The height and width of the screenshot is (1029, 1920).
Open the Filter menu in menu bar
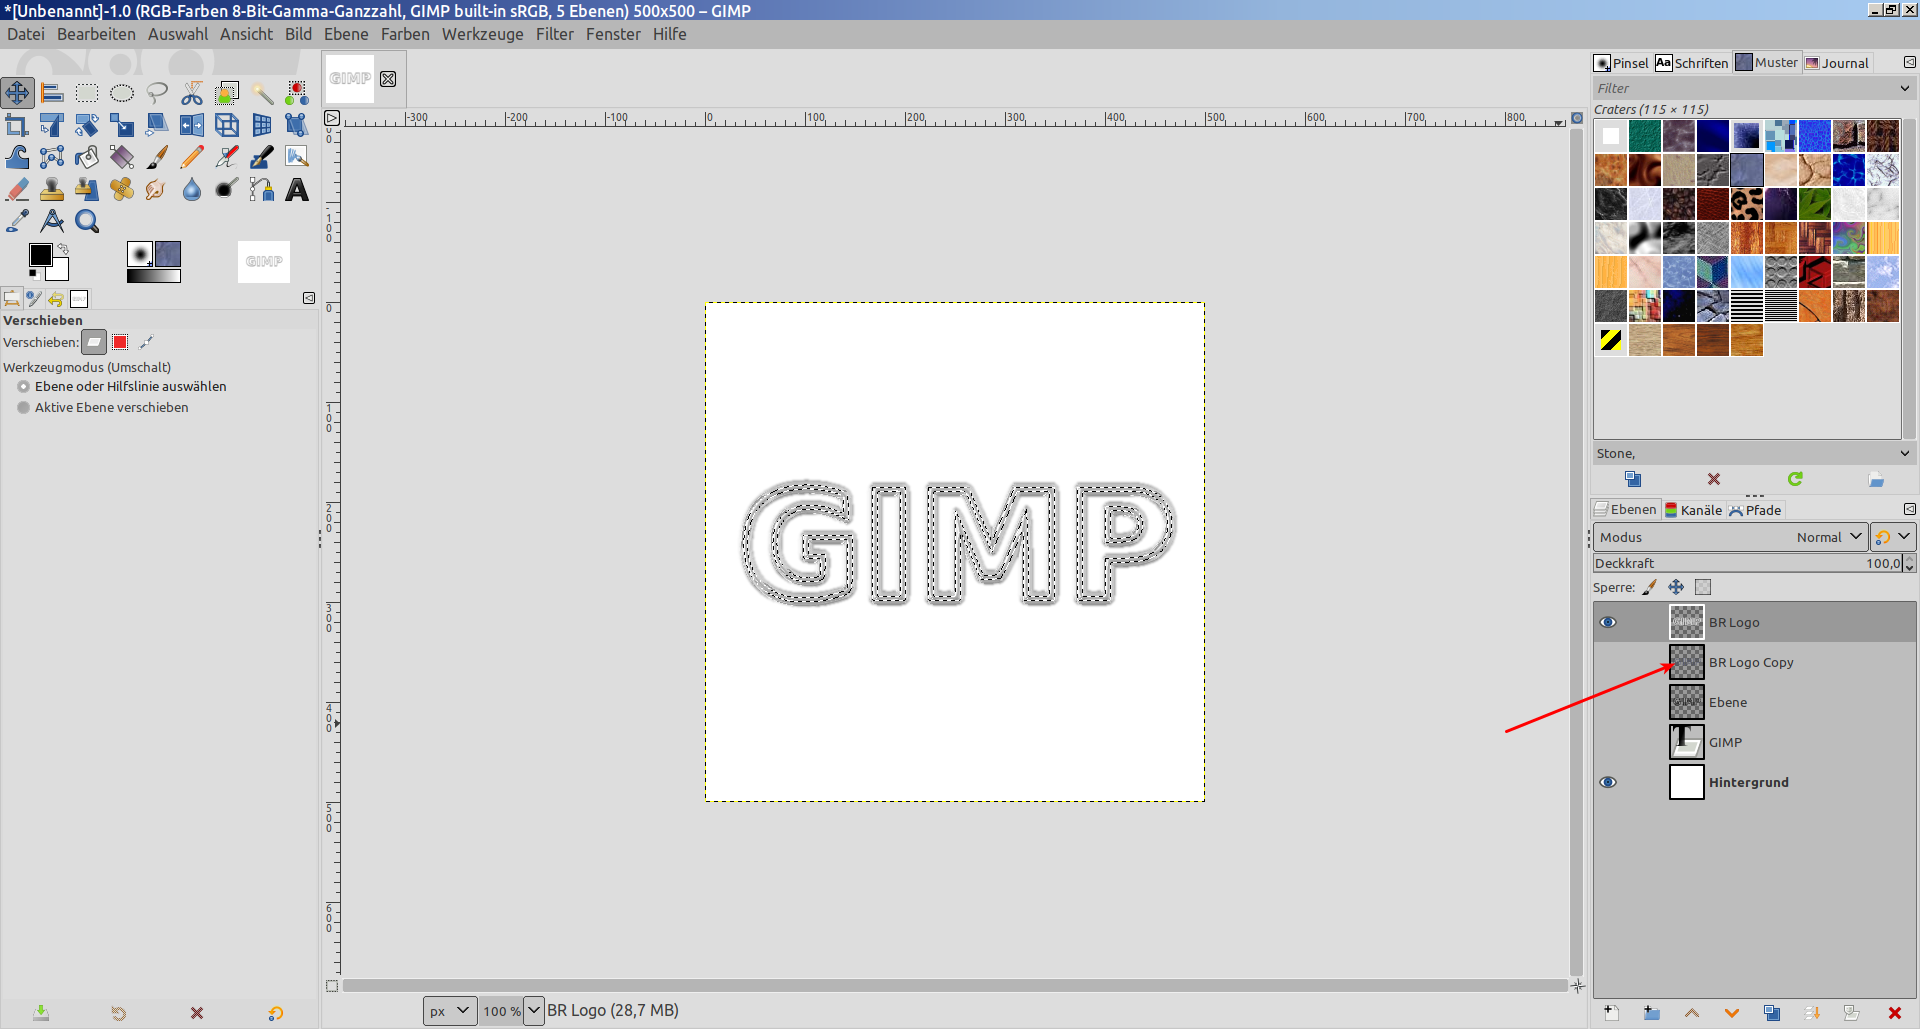[555, 34]
